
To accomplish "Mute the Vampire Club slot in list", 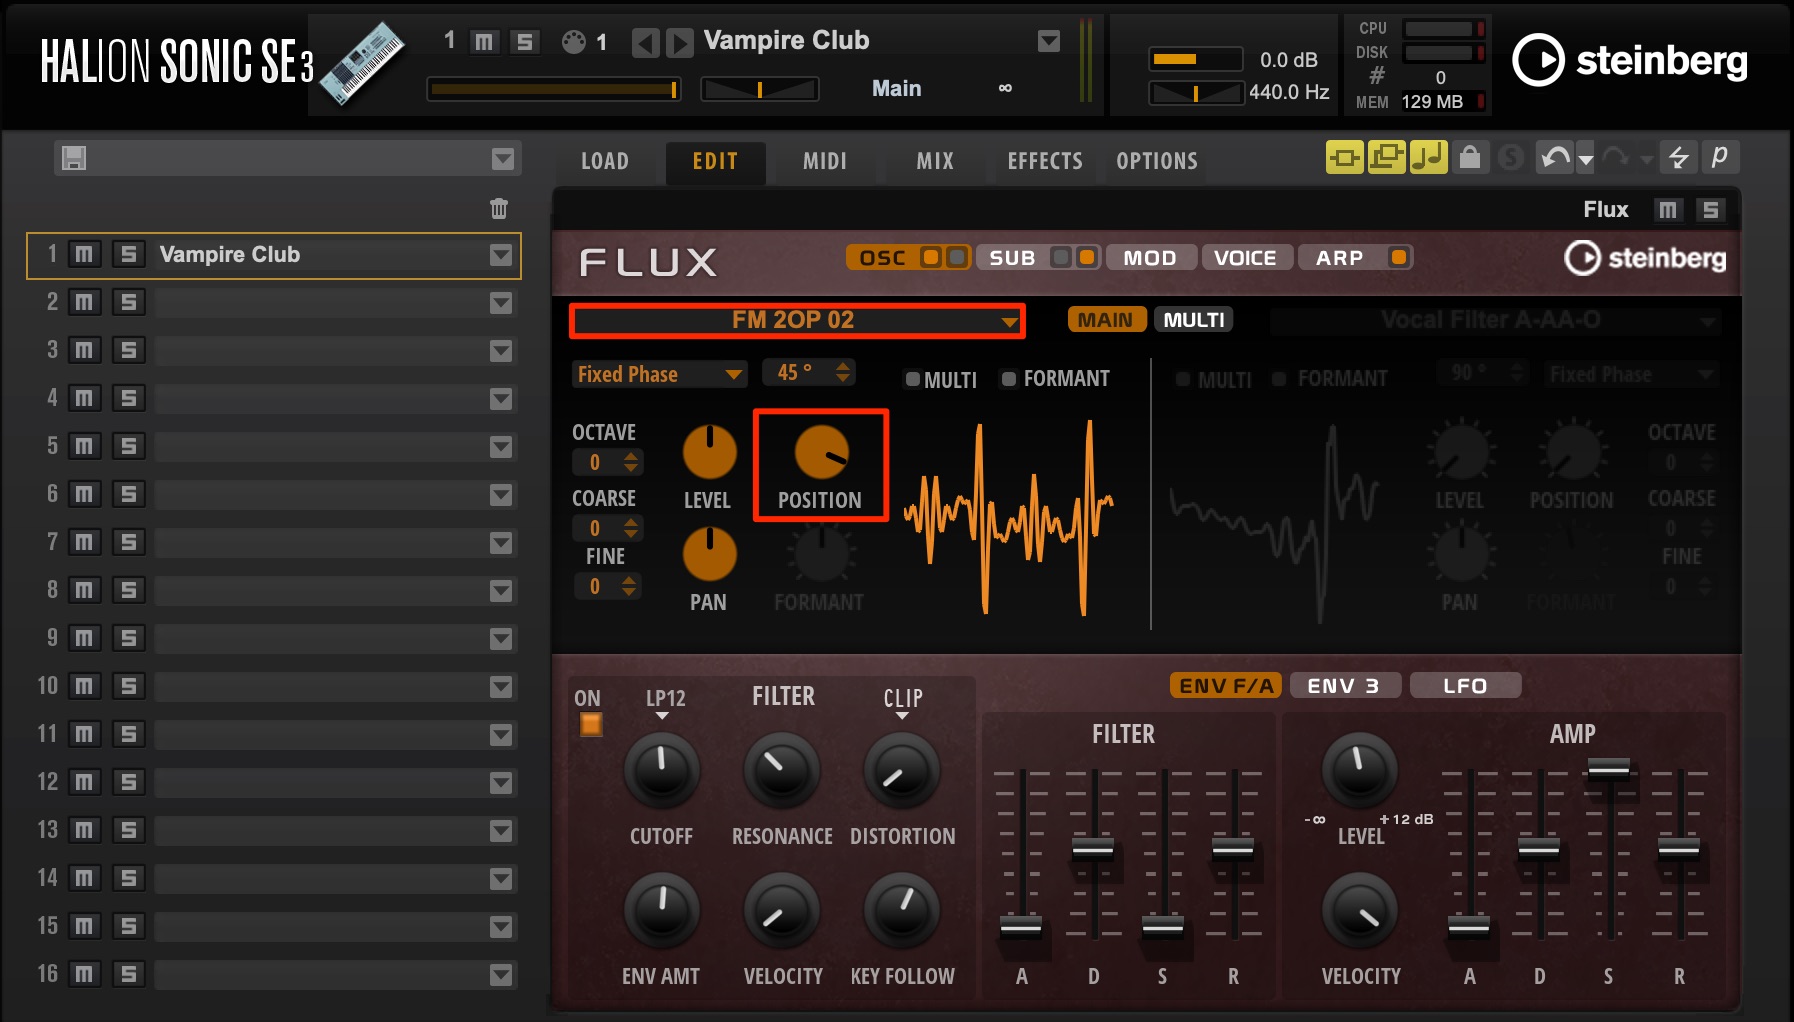I will [x=85, y=254].
